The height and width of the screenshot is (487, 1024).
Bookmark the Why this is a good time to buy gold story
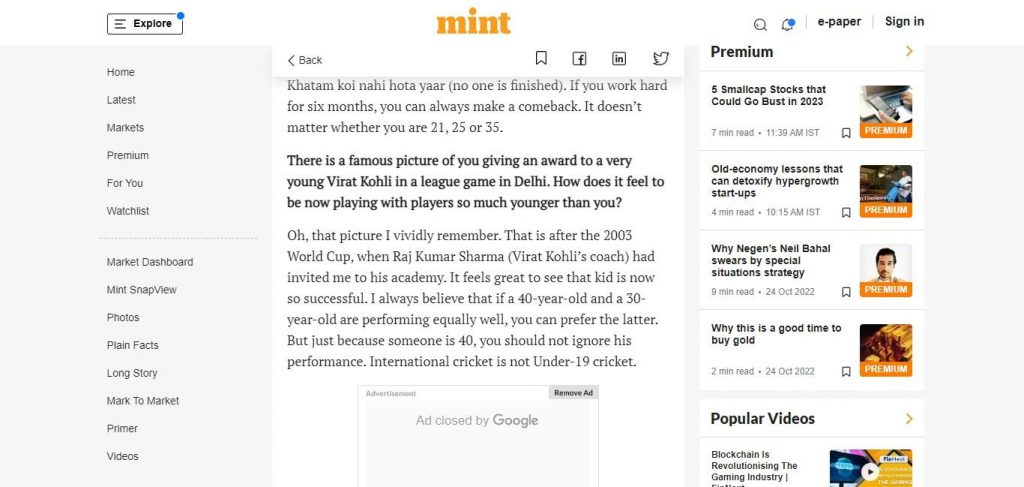[x=846, y=371]
